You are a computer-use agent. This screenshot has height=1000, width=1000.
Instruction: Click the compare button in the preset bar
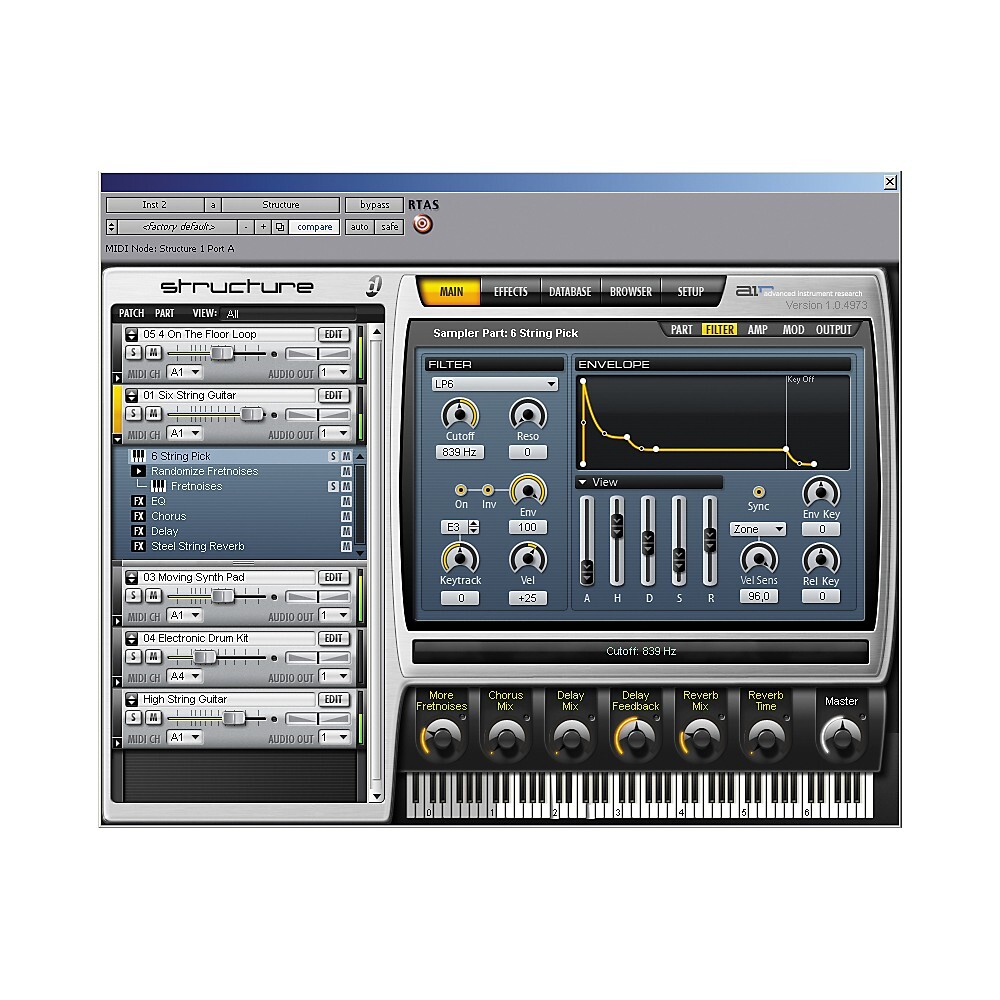[314, 226]
